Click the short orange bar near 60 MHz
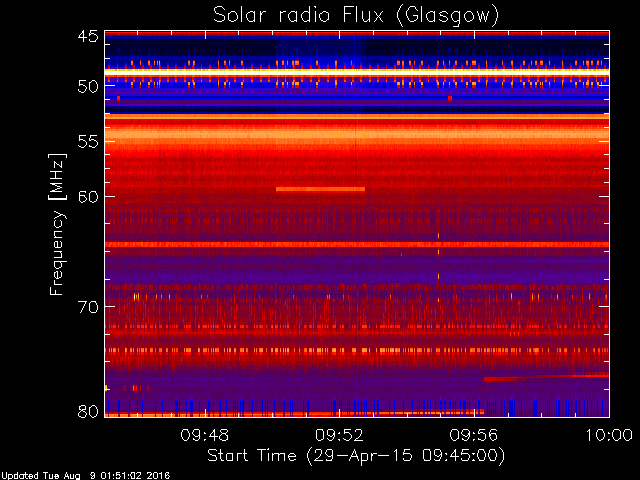This screenshot has height=480, width=640. tap(320, 189)
